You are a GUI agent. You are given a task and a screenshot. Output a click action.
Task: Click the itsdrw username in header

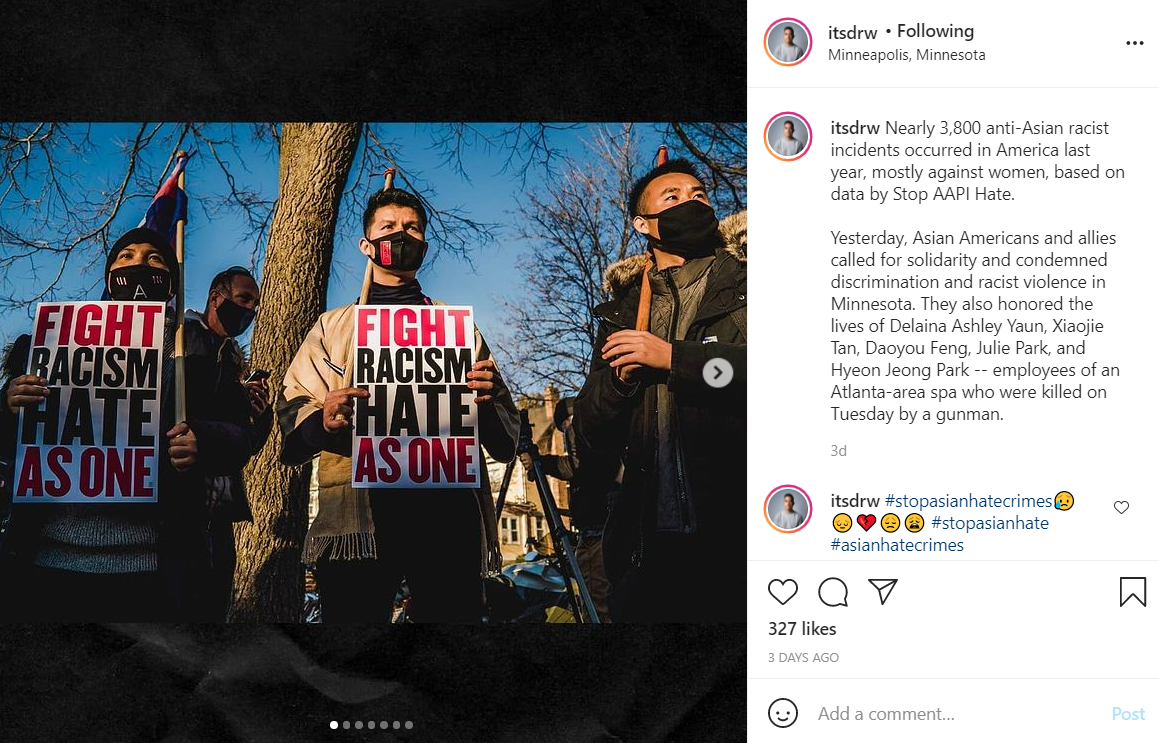tap(852, 32)
